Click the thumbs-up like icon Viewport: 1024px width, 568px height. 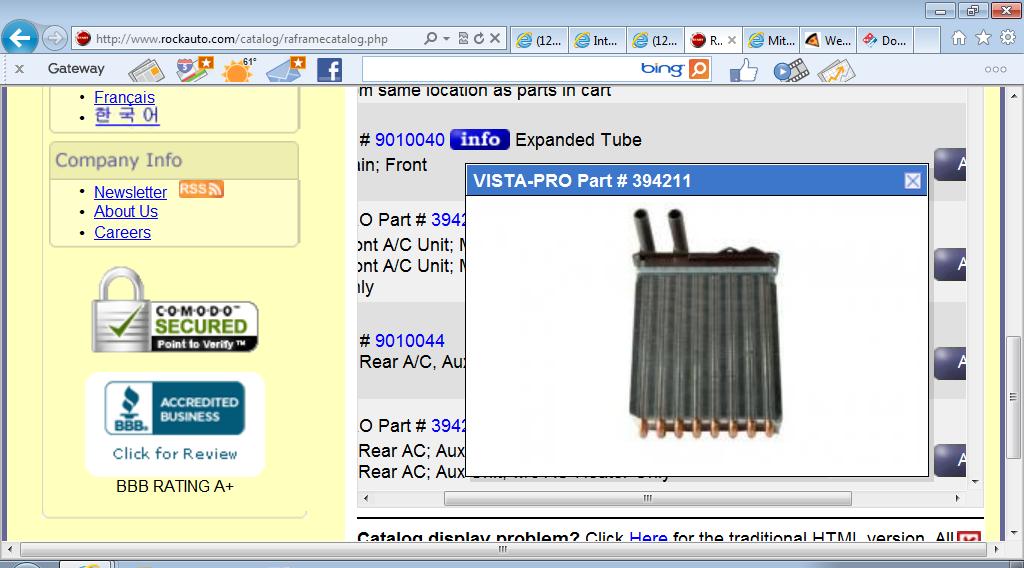pyautogui.click(x=743, y=70)
